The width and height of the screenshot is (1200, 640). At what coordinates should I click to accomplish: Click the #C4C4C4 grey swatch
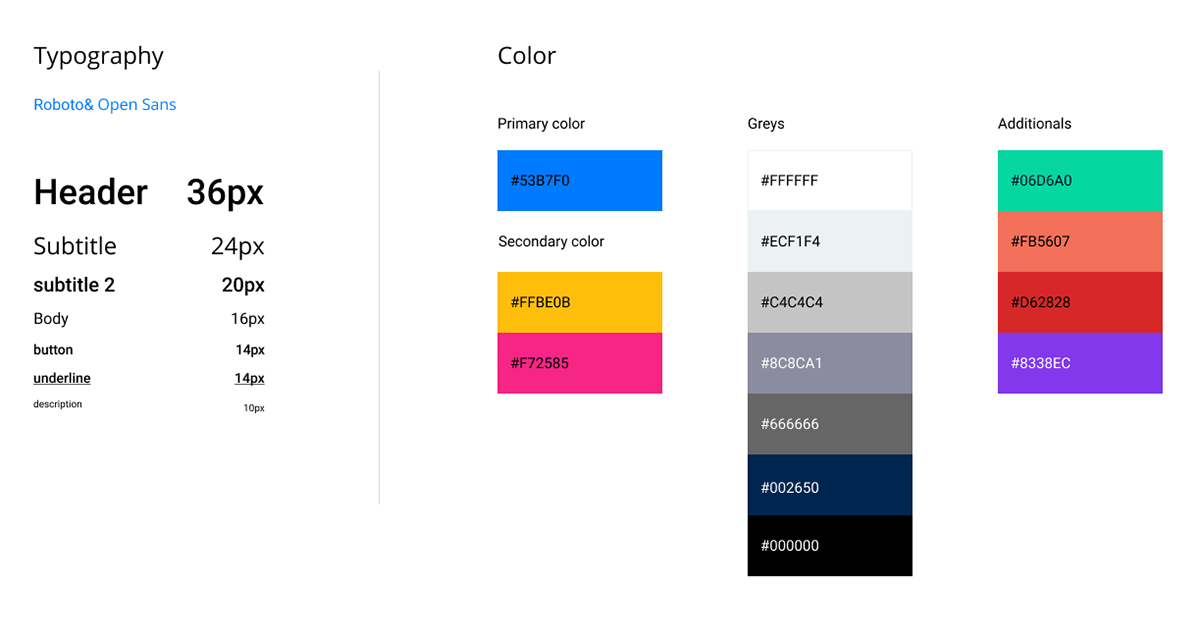[829, 302]
